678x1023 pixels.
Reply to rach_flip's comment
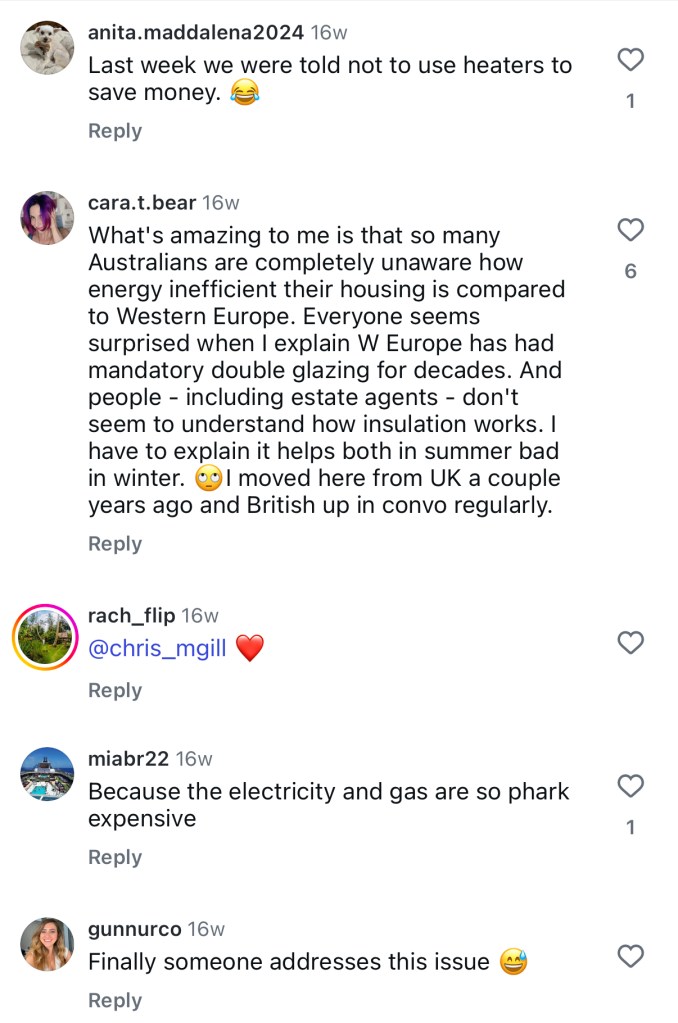pyautogui.click(x=115, y=691)
